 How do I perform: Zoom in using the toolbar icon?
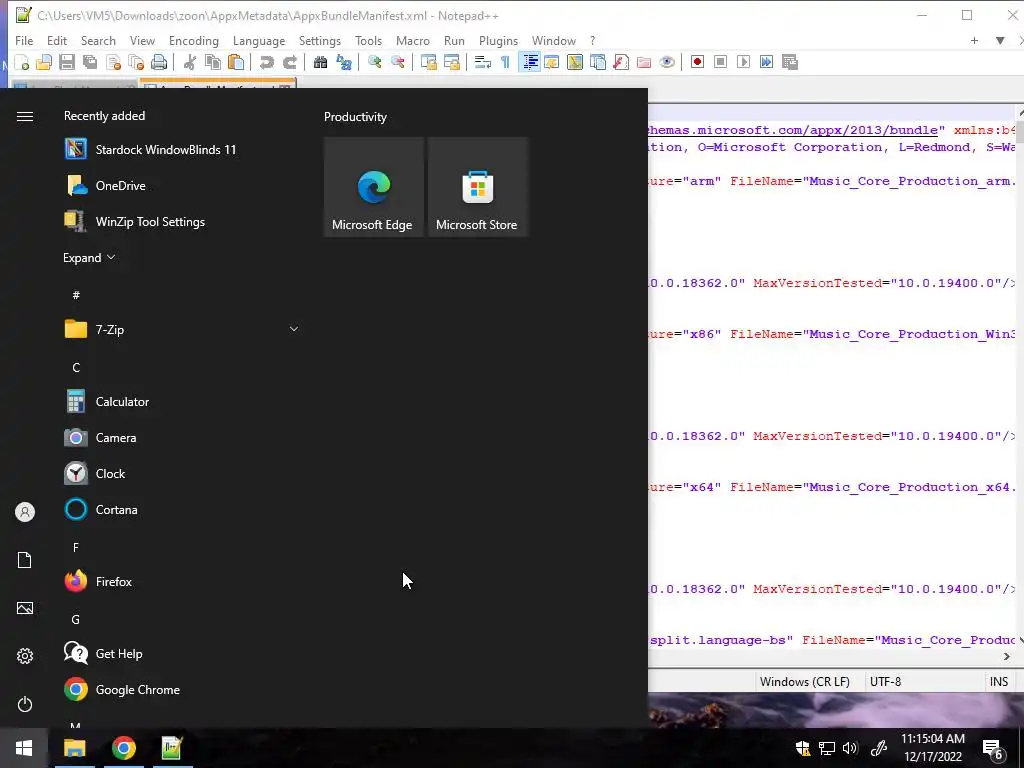[374, 62]
